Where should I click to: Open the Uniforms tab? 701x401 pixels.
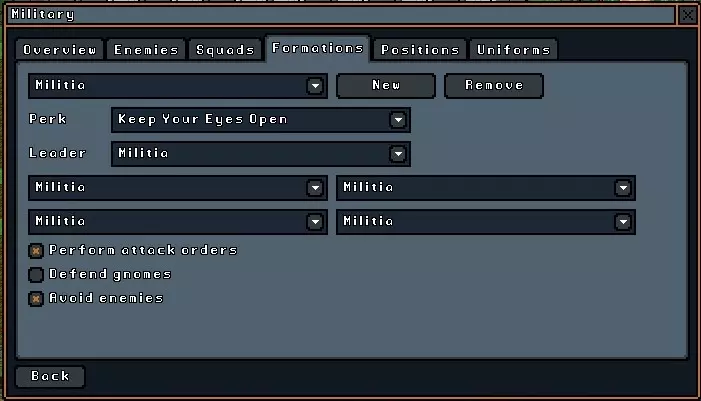(513, 50)
